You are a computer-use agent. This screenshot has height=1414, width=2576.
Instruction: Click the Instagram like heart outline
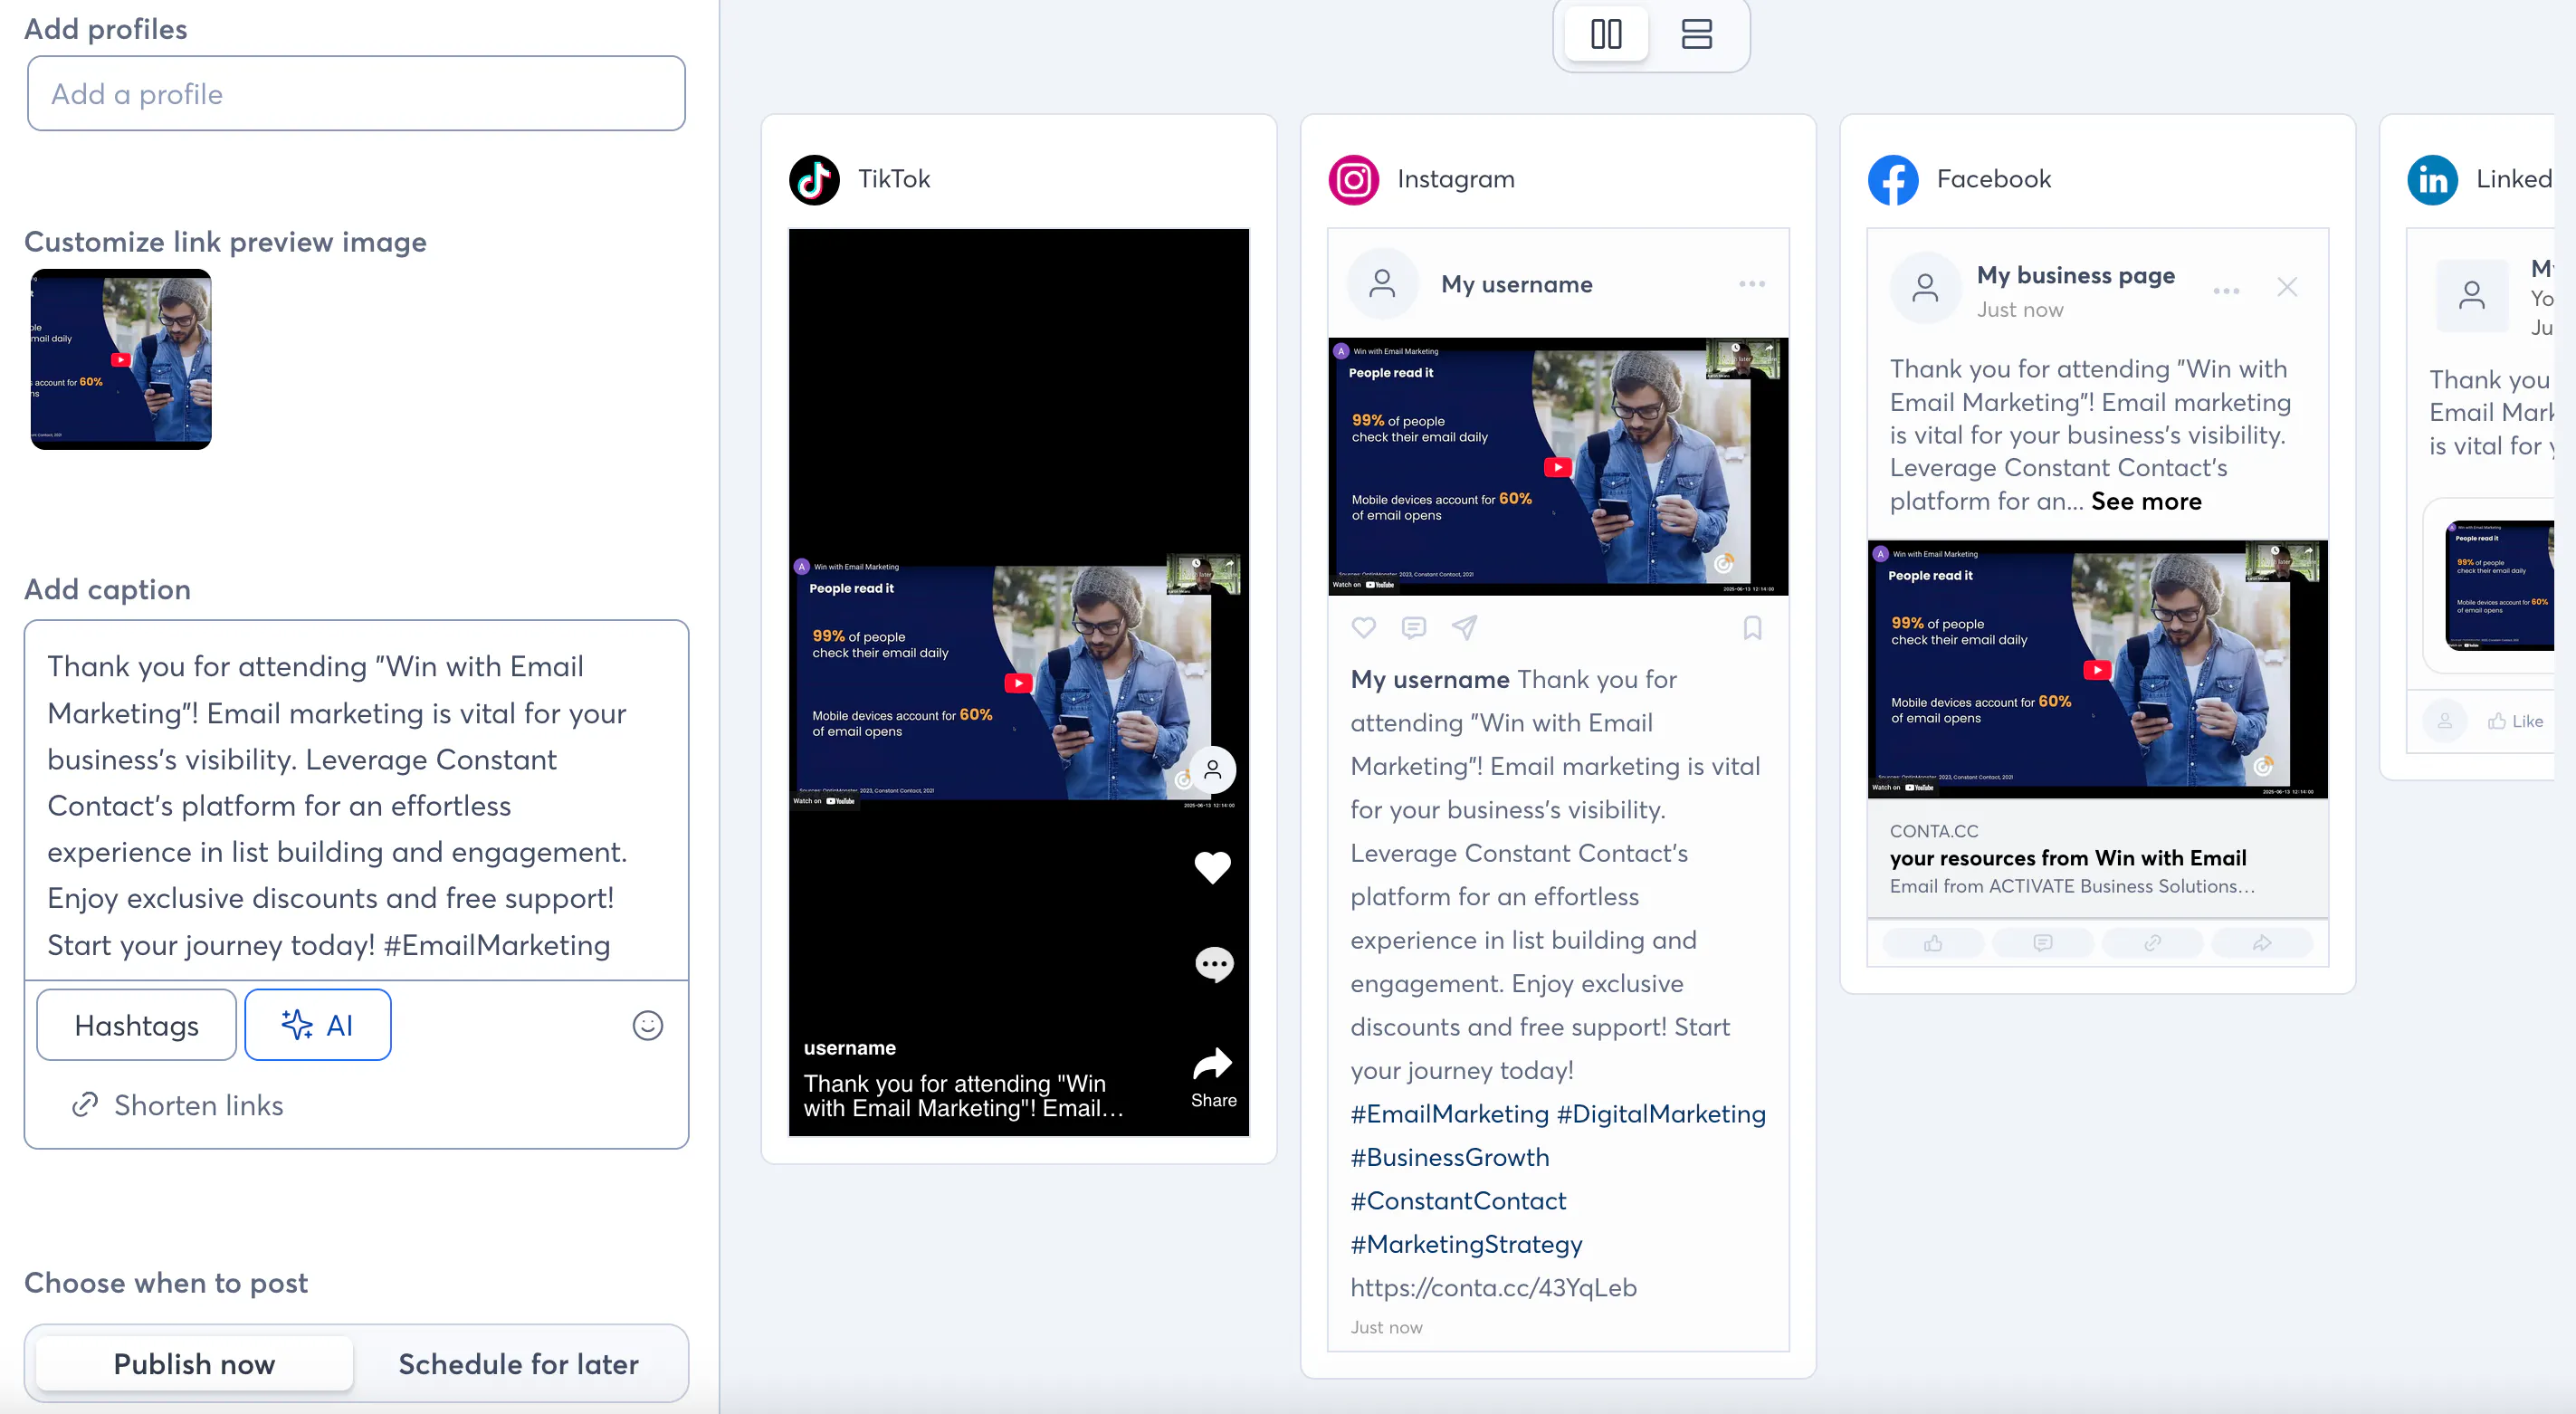coord(1363,628)
